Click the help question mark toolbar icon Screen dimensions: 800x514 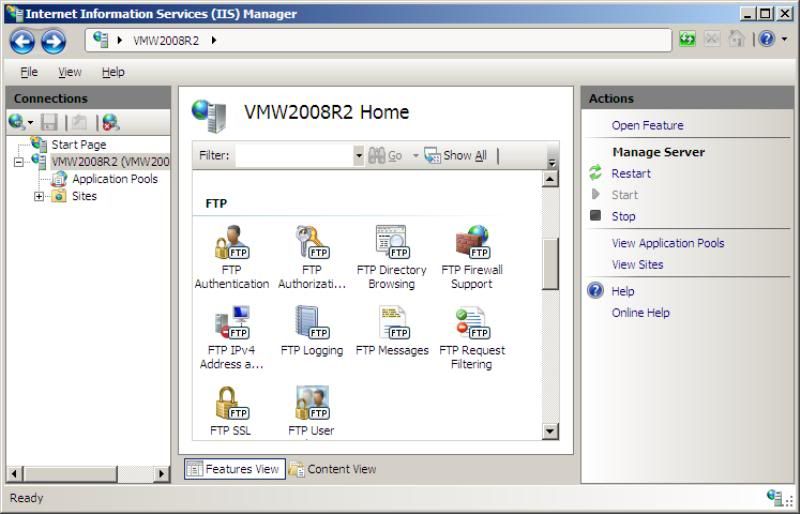[x=767, y=39]
